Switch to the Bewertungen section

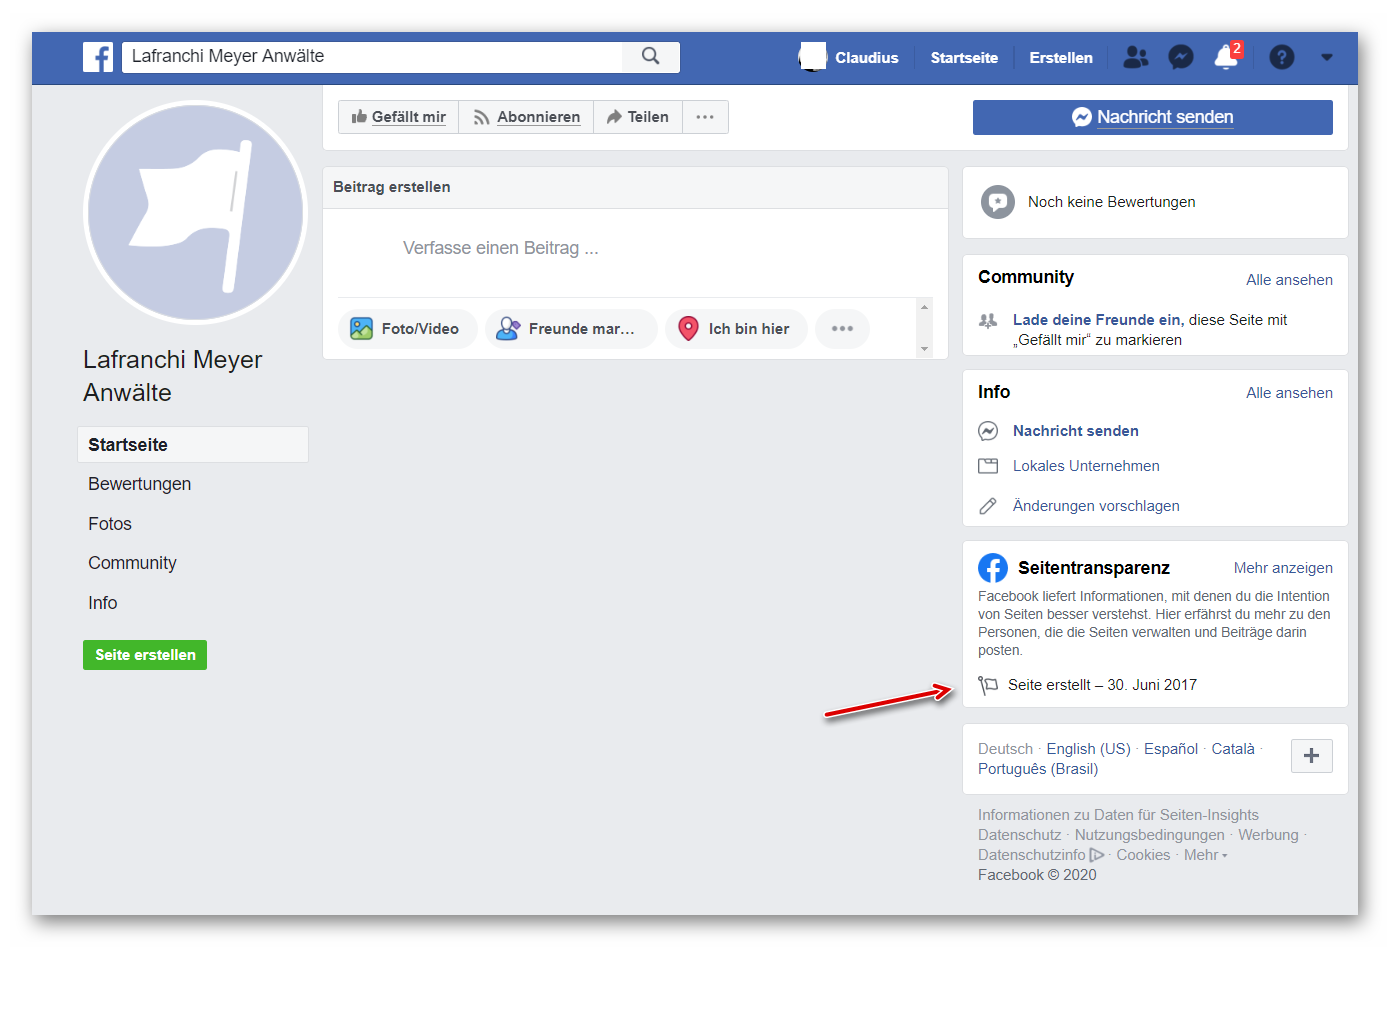(x=139, y=484)
